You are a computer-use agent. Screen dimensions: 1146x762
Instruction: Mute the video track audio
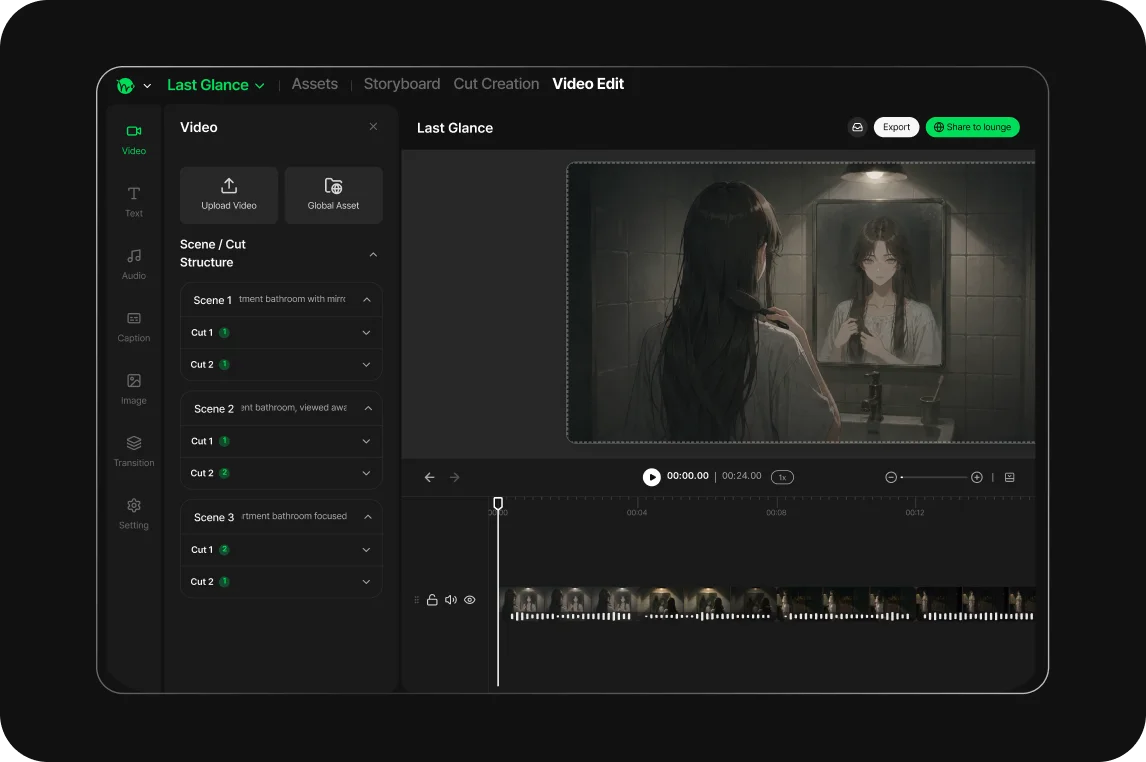click(x=451, y=600)
